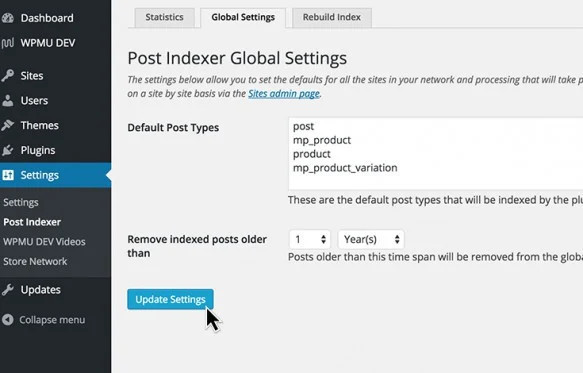Switch to the Rebuild Index tab
583x373 pixels.
pos(332,17)
